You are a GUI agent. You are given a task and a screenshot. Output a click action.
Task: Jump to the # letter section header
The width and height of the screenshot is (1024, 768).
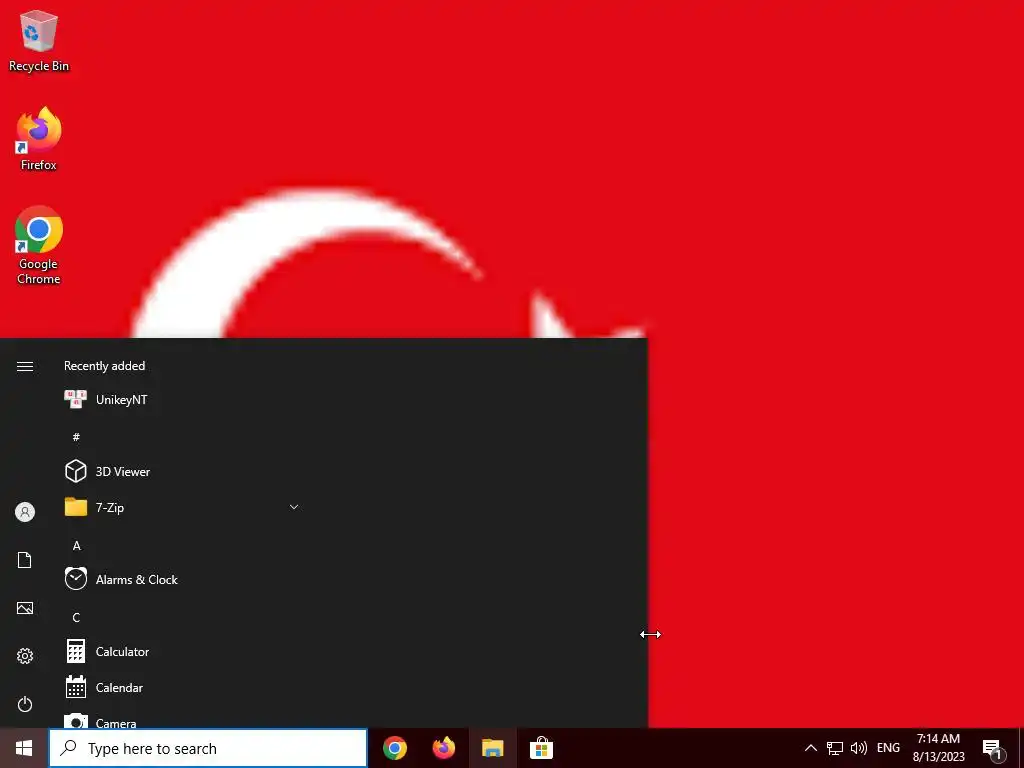(76, 437)
